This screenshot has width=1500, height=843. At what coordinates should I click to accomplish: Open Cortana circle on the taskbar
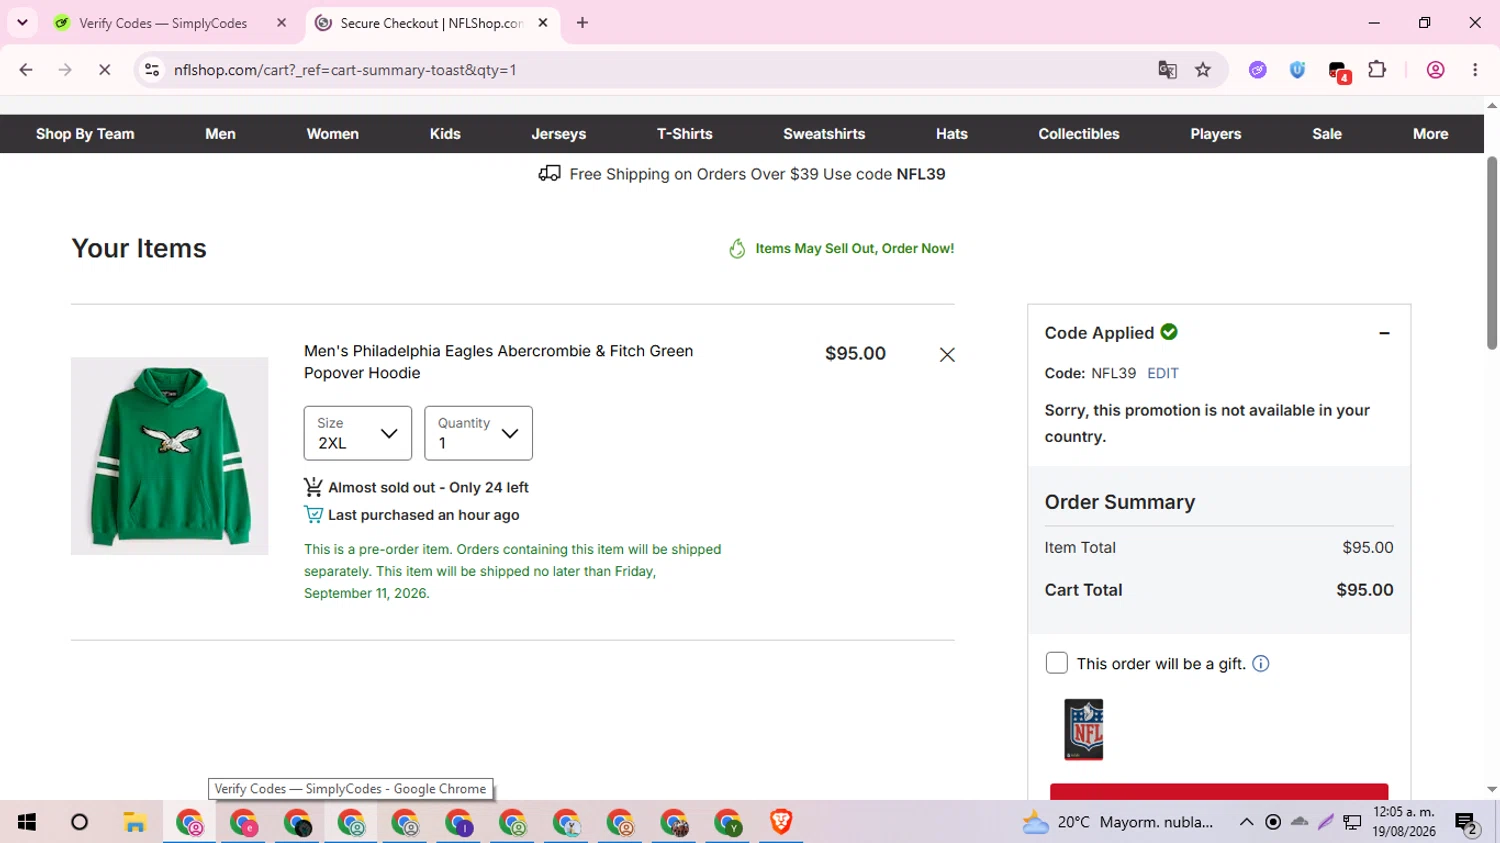[x=80, y=822]
